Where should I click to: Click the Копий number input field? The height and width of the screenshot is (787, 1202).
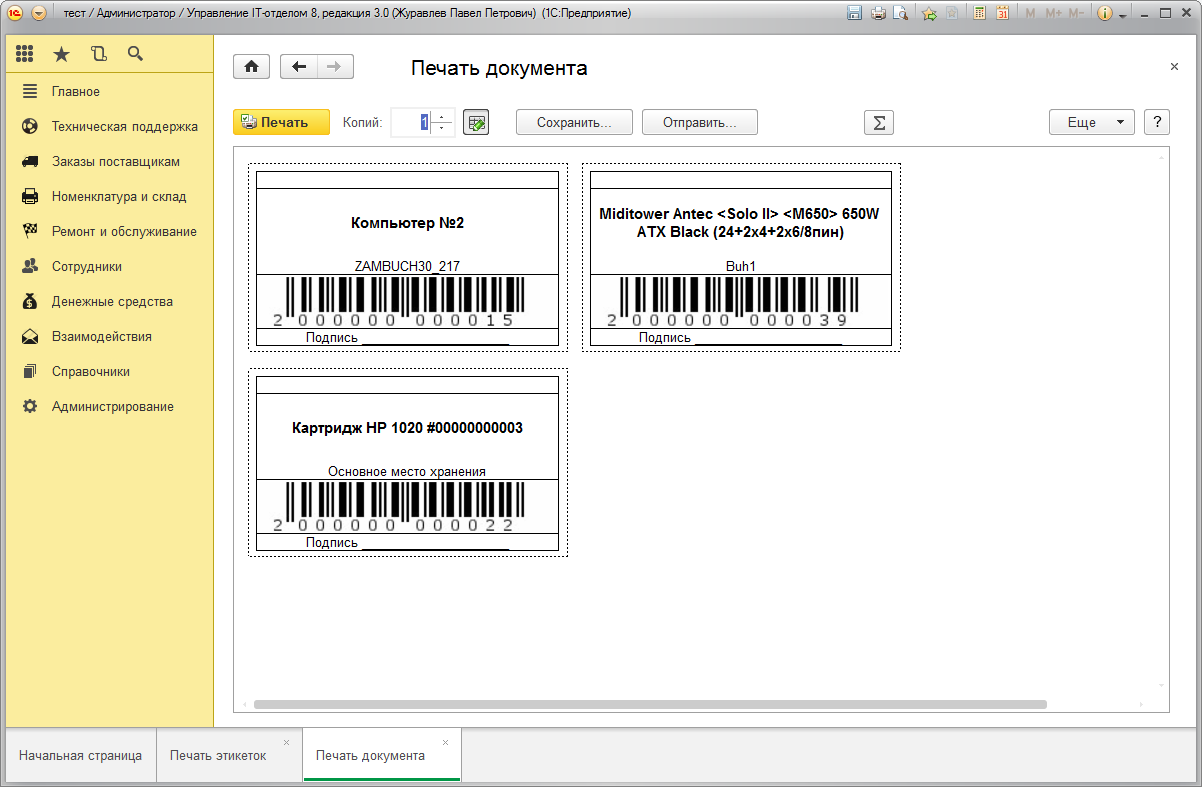point(411,122)
